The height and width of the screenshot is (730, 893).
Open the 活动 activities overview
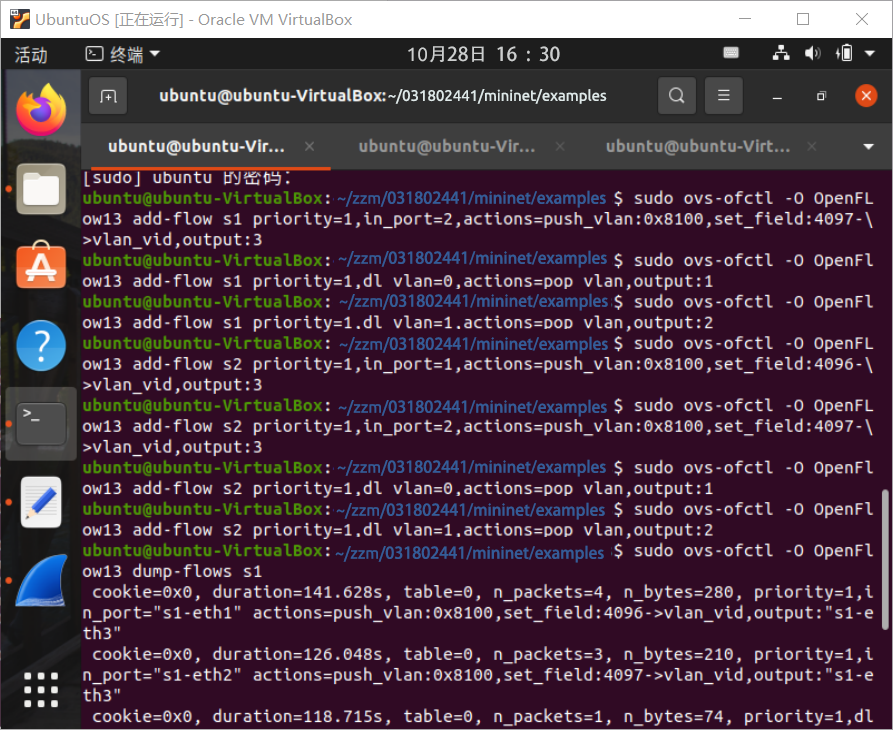[31, 55]
